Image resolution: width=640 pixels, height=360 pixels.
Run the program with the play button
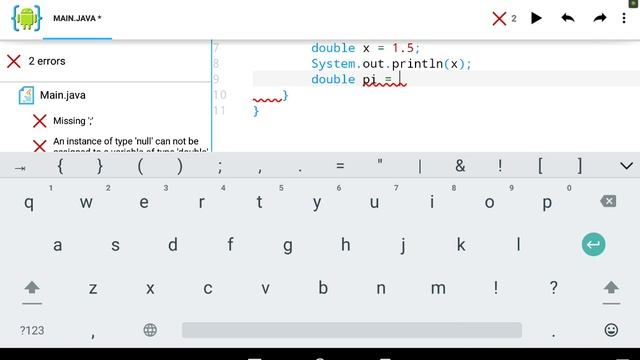click(x=536, y=18)
